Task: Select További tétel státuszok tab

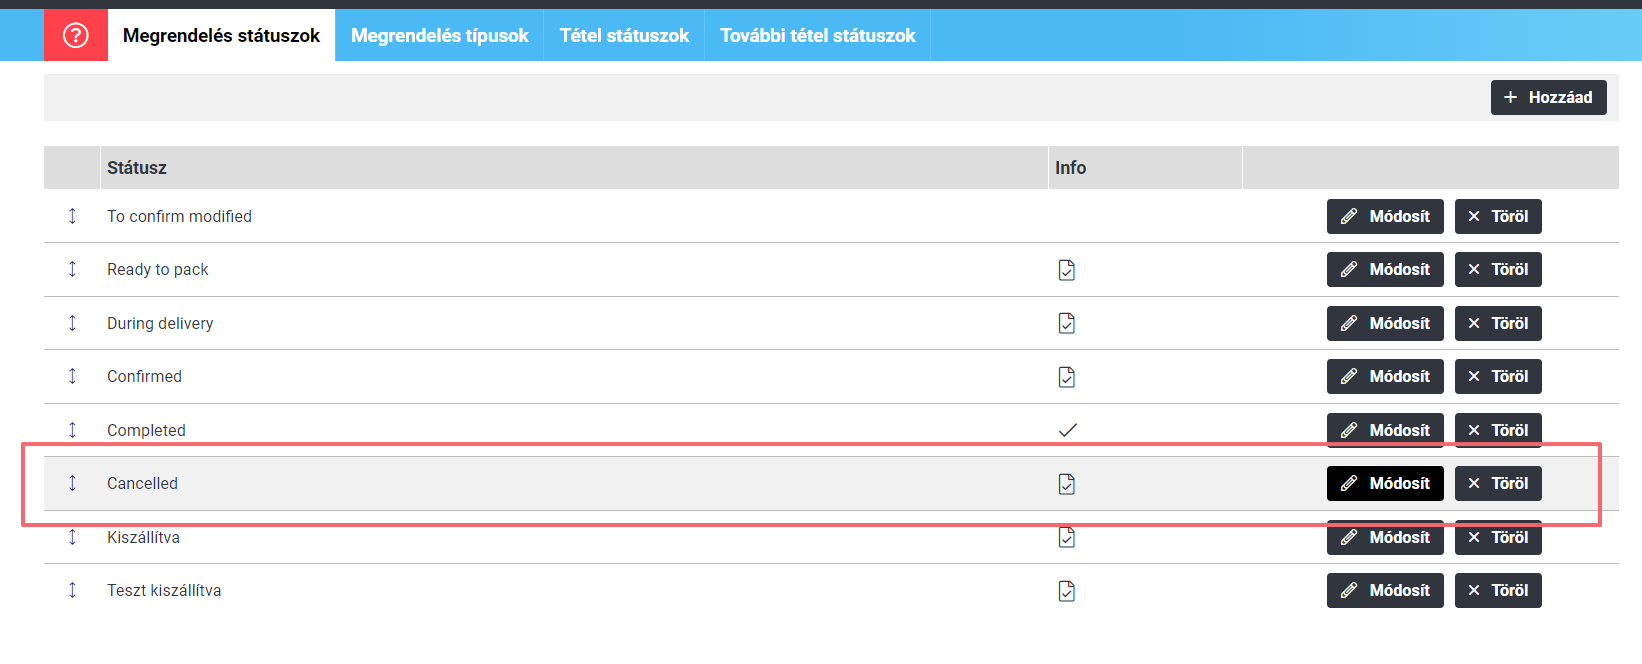Action: 817,35
